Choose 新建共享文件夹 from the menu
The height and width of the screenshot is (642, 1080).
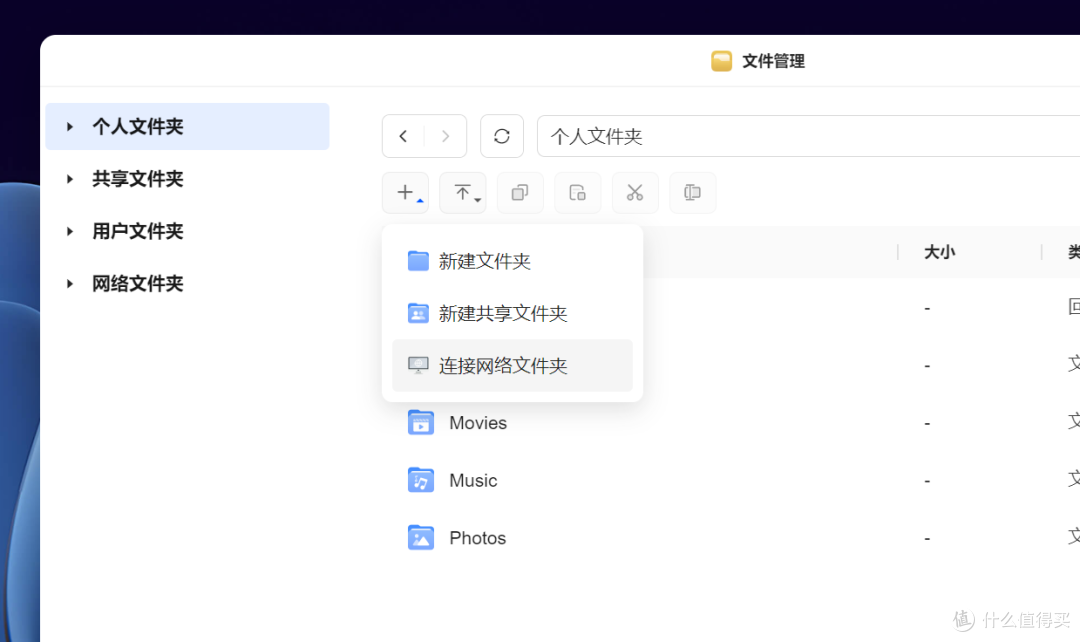(x=512, y=313)
